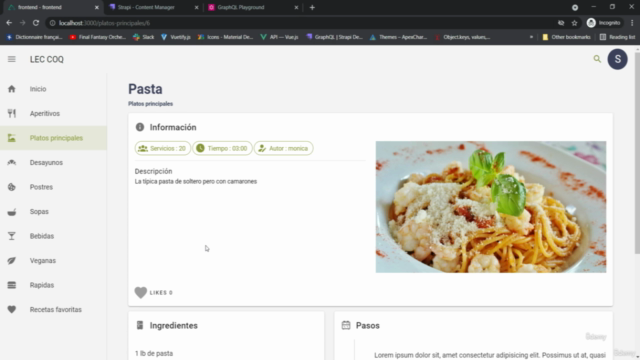Click the Tiempo : 03:00 chip
640x360 pixels.
[222, 148]
